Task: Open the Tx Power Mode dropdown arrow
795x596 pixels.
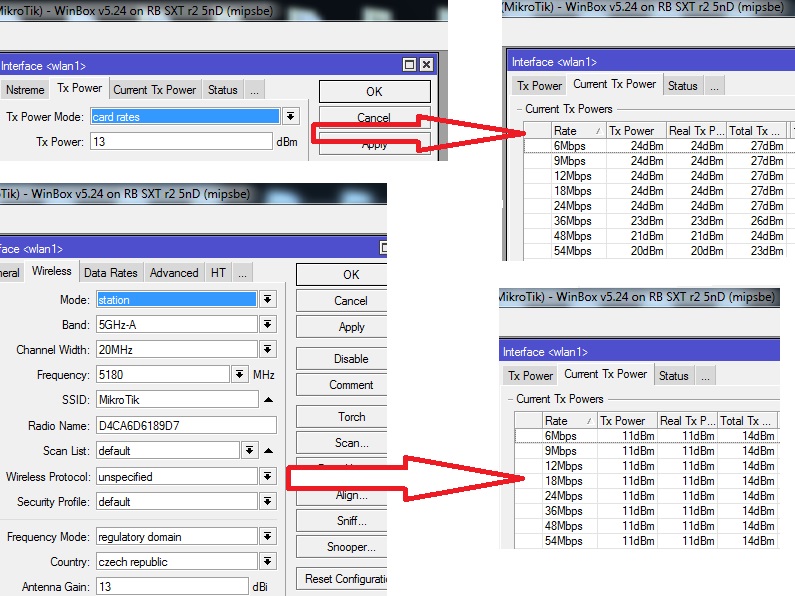Action: [x=291, y=117]
